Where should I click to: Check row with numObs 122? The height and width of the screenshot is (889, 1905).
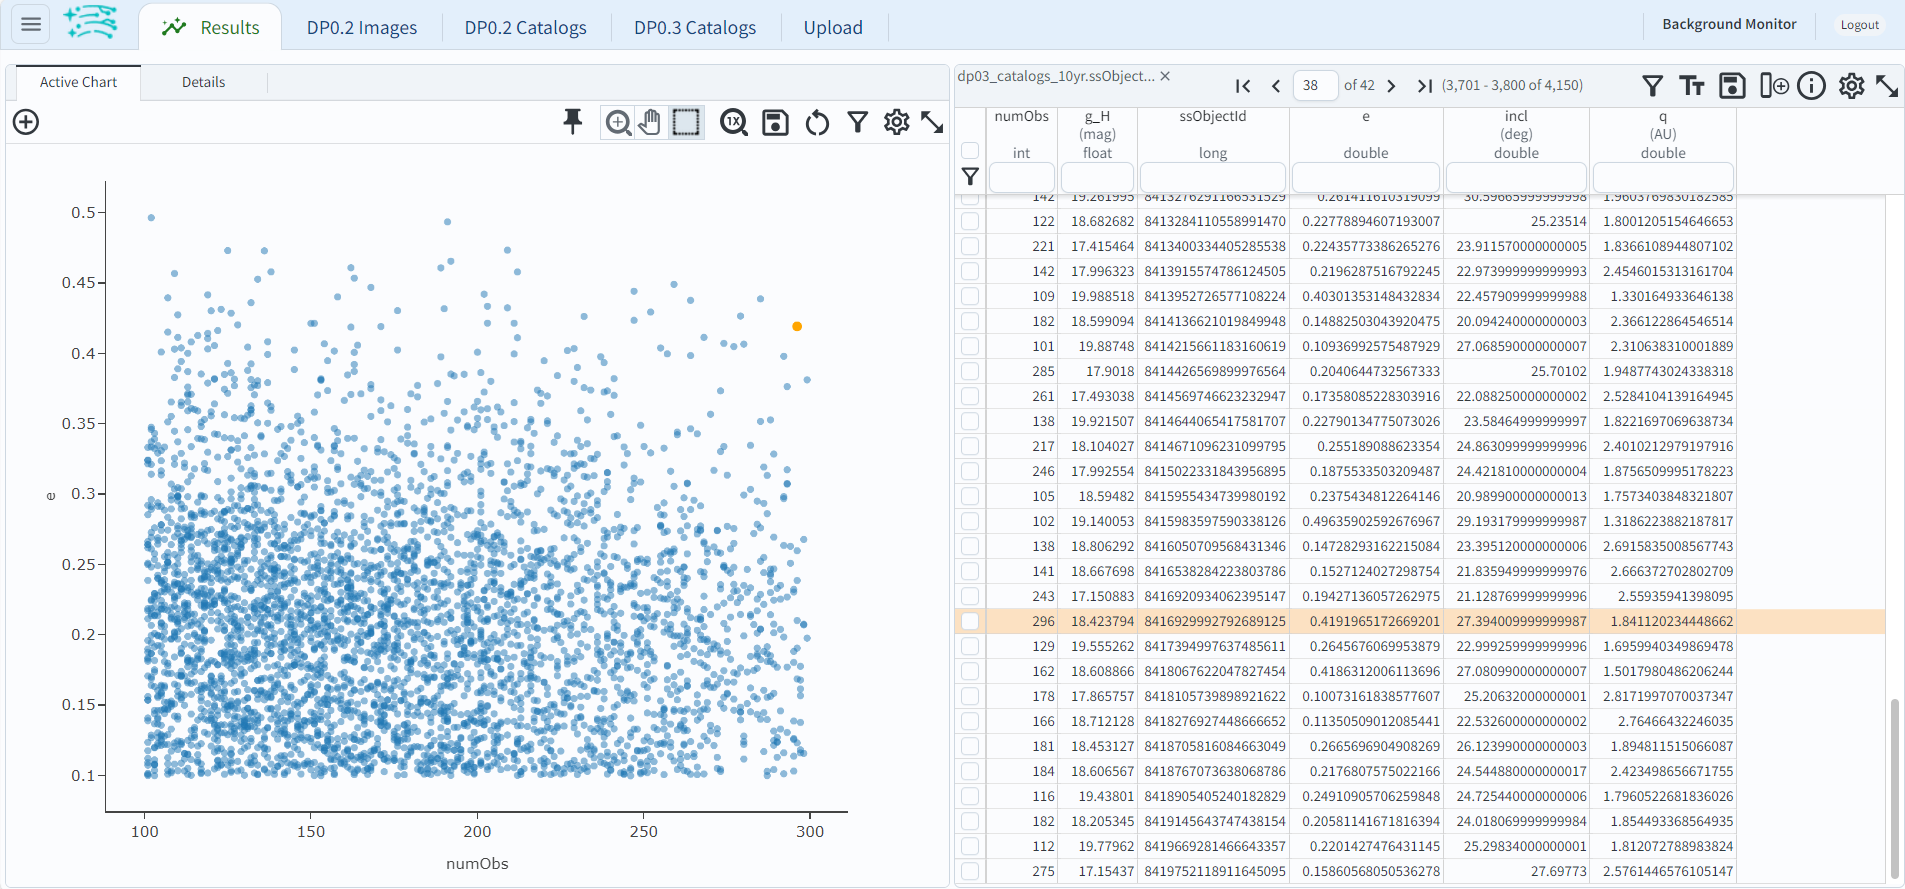970,221
